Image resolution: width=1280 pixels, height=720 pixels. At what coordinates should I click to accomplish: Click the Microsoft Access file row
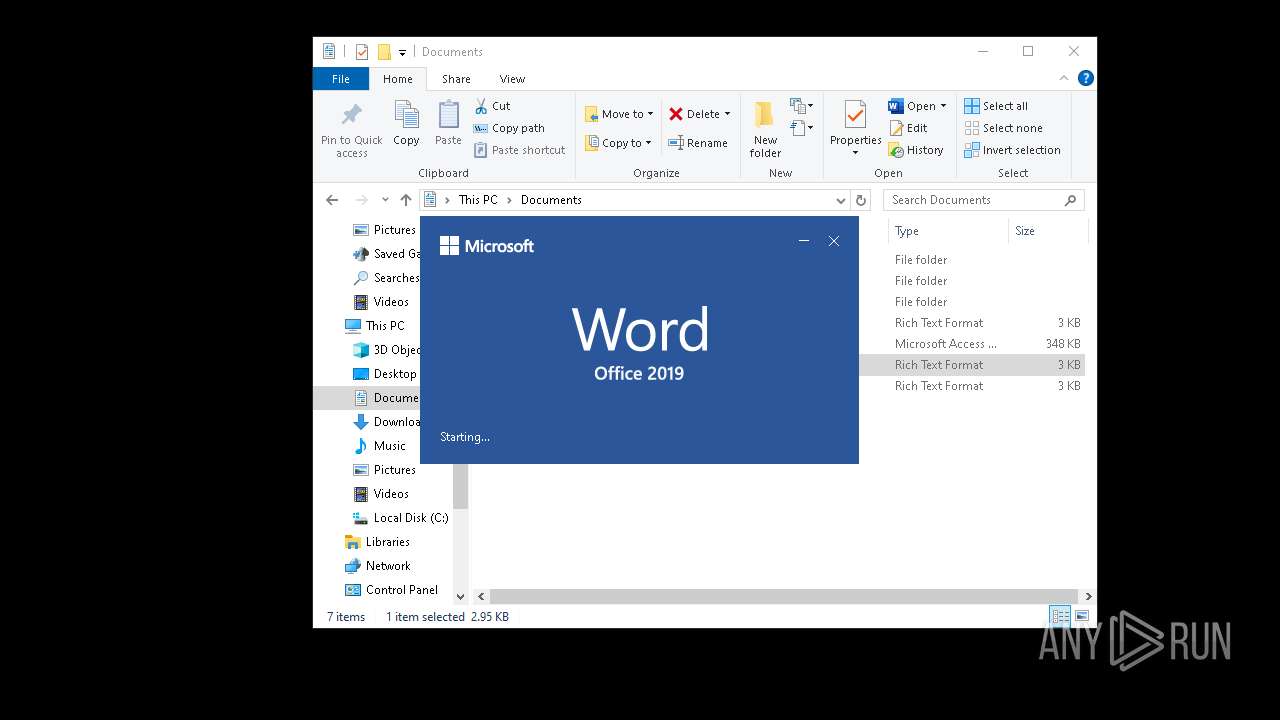click(x=972, y=344)
